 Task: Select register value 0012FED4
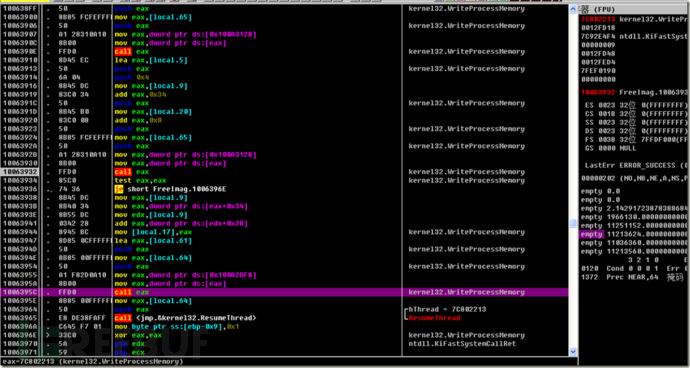click(x=598, y=62)
